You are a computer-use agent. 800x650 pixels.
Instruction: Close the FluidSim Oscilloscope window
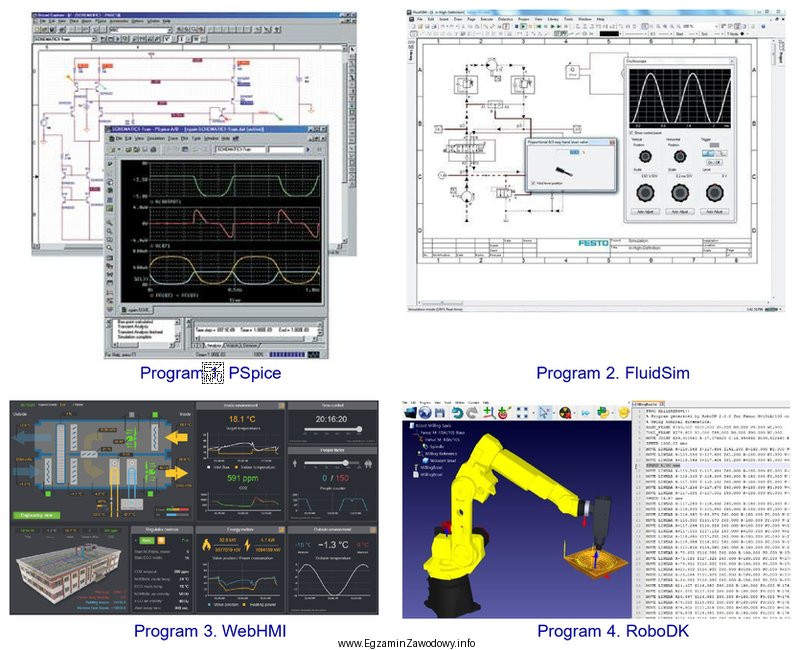(732, 61)
